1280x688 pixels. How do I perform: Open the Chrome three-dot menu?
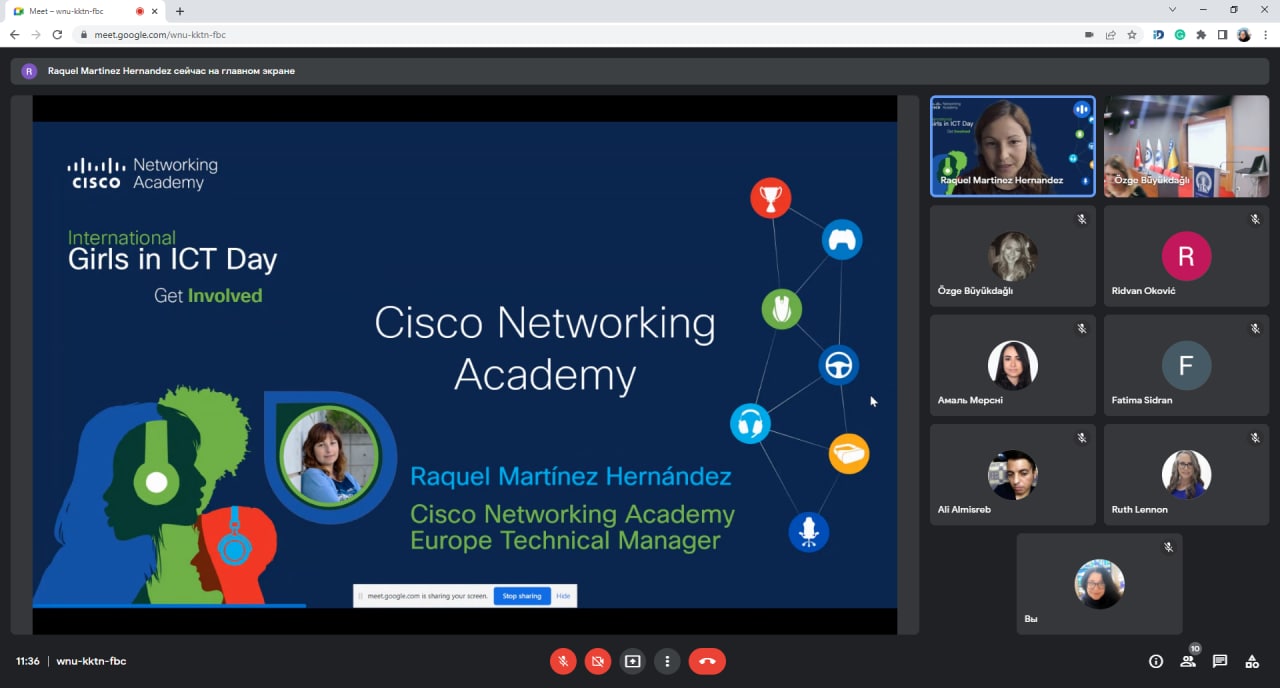point(1264,35)
